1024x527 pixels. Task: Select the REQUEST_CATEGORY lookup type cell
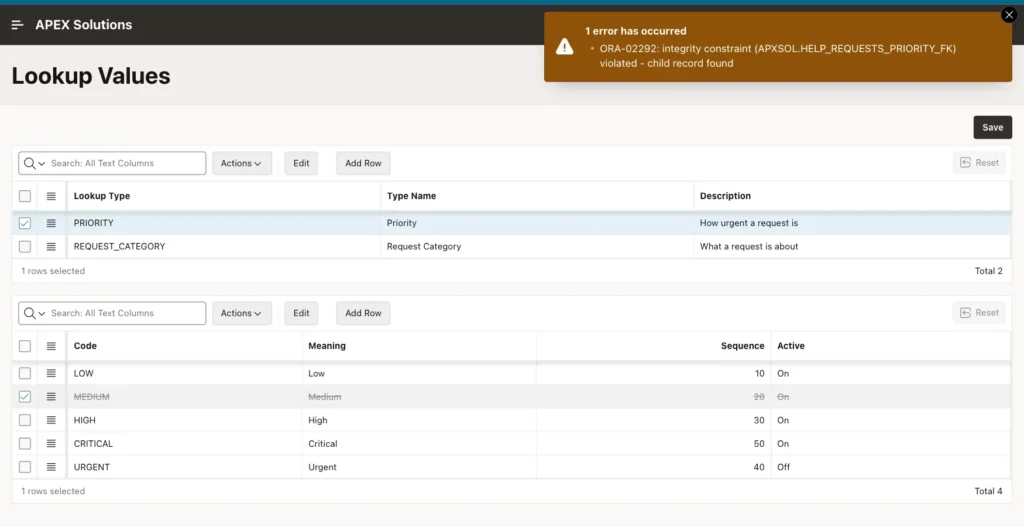click(224, 247)
